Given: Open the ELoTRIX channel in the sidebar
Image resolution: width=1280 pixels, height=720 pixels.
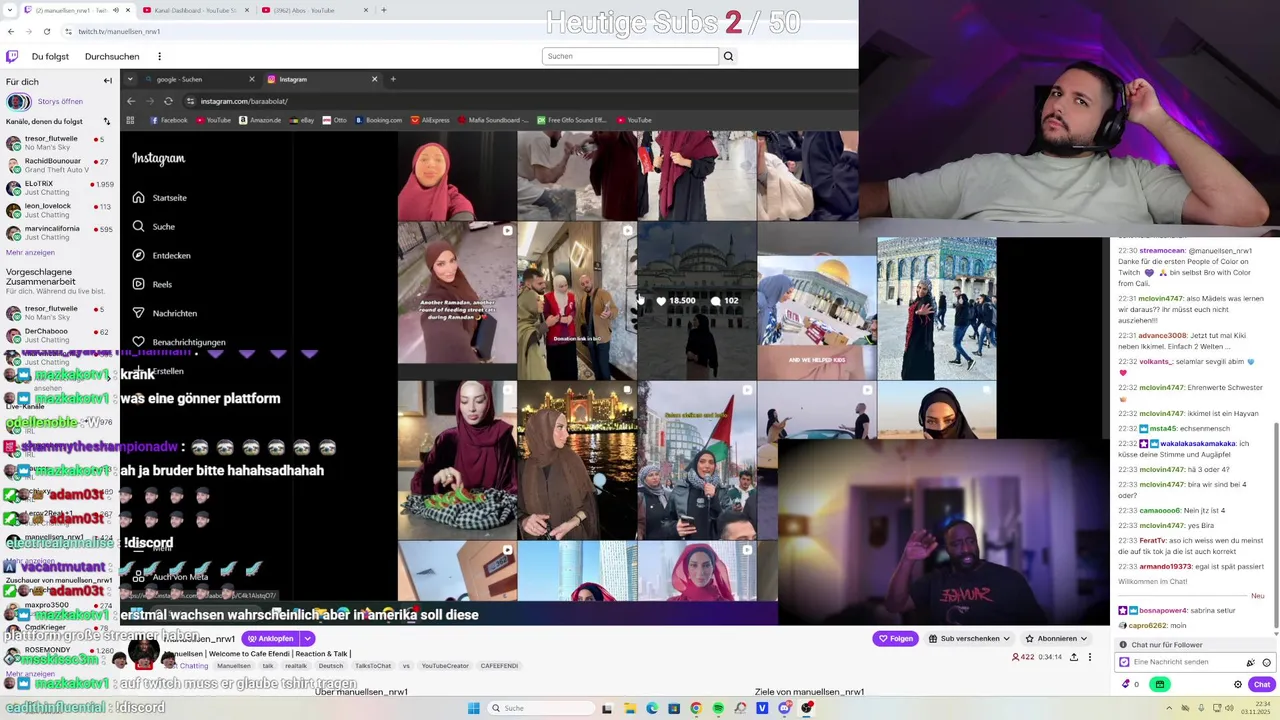Looking at the screenshot, I should (x=60, y=188).
